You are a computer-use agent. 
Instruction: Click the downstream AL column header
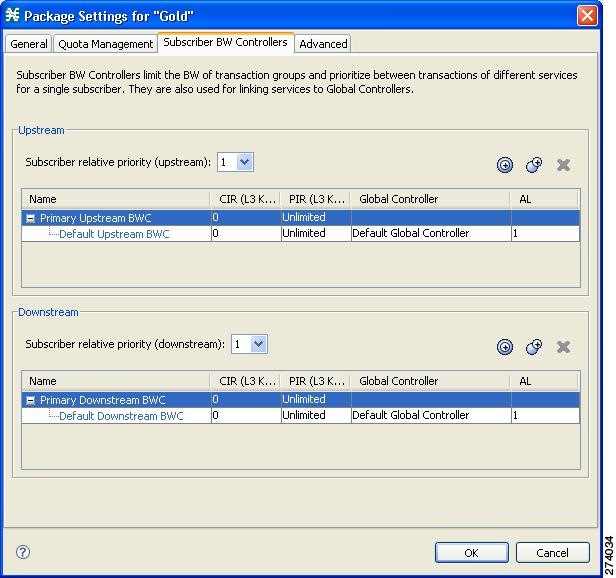[x=544, y=381]
